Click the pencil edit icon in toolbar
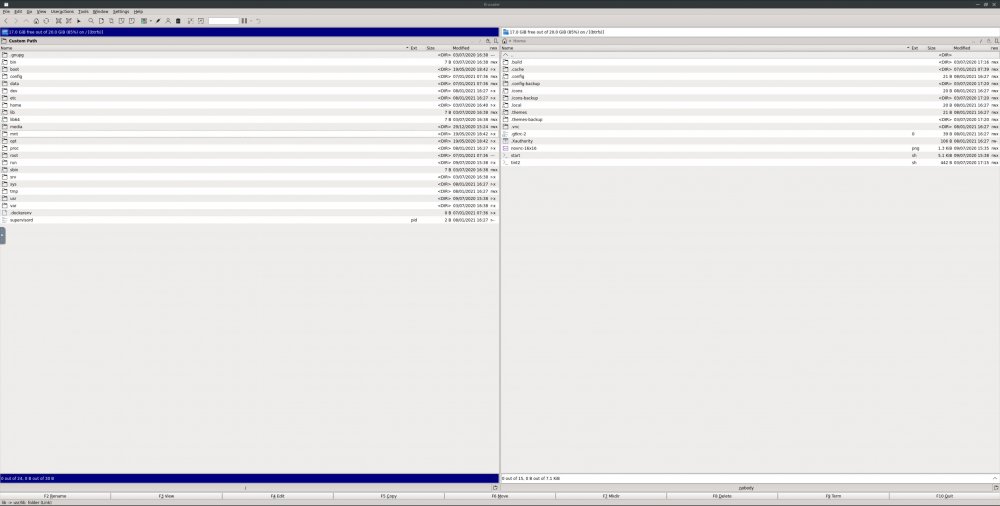The height and width of the screenshot is (506, 1000). (159, 21)
